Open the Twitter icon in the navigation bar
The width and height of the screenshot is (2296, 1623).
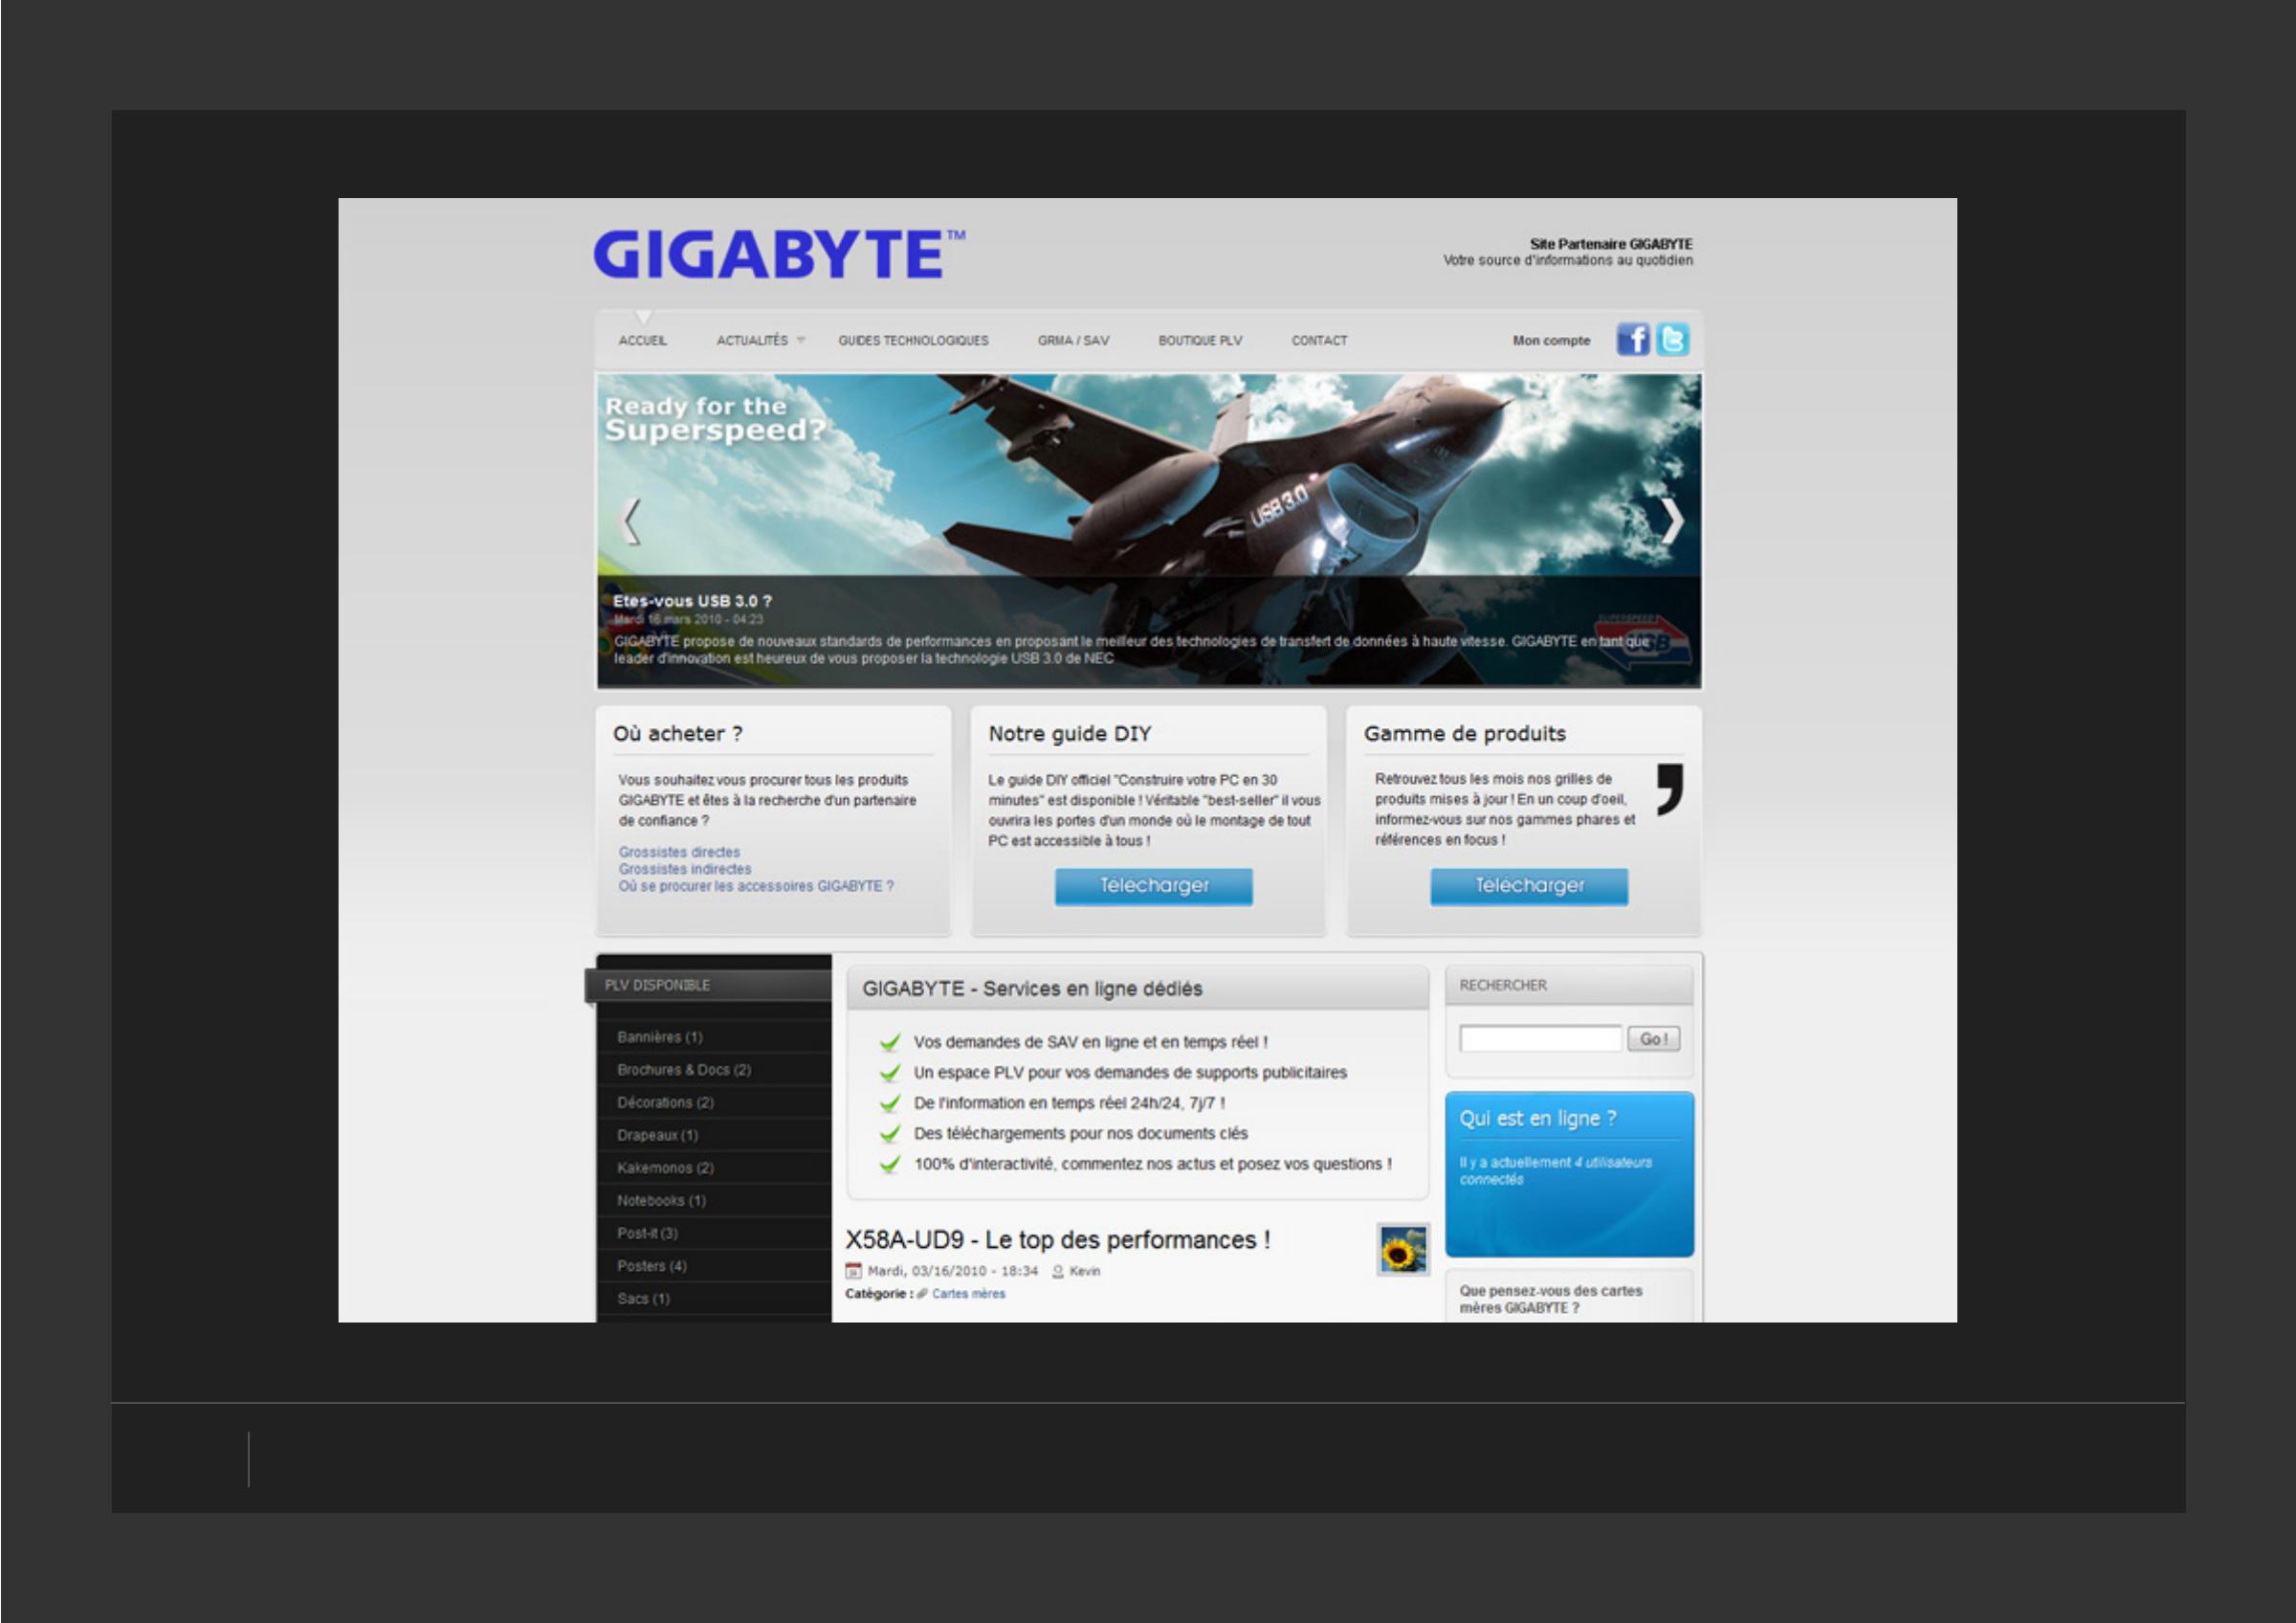[x=1673, y=340]
